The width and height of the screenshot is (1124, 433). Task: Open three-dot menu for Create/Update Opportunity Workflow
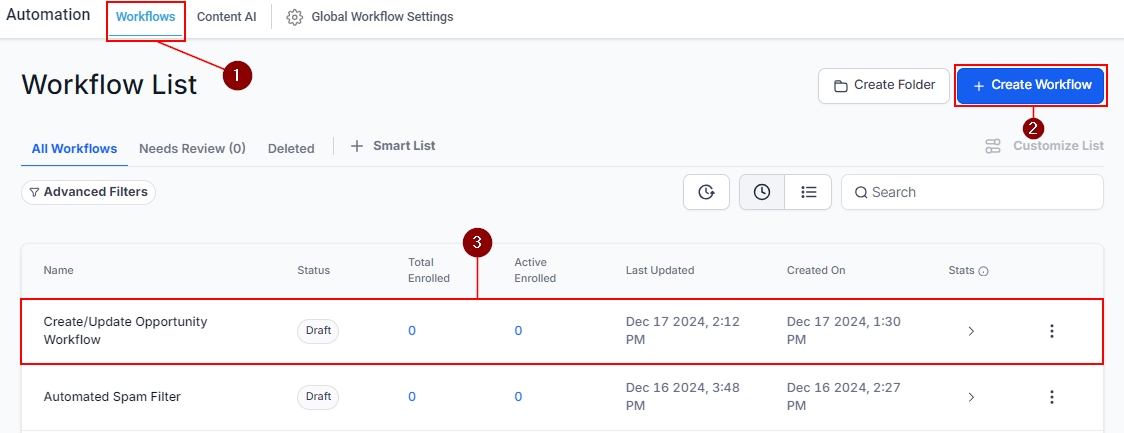(1051, 331)
